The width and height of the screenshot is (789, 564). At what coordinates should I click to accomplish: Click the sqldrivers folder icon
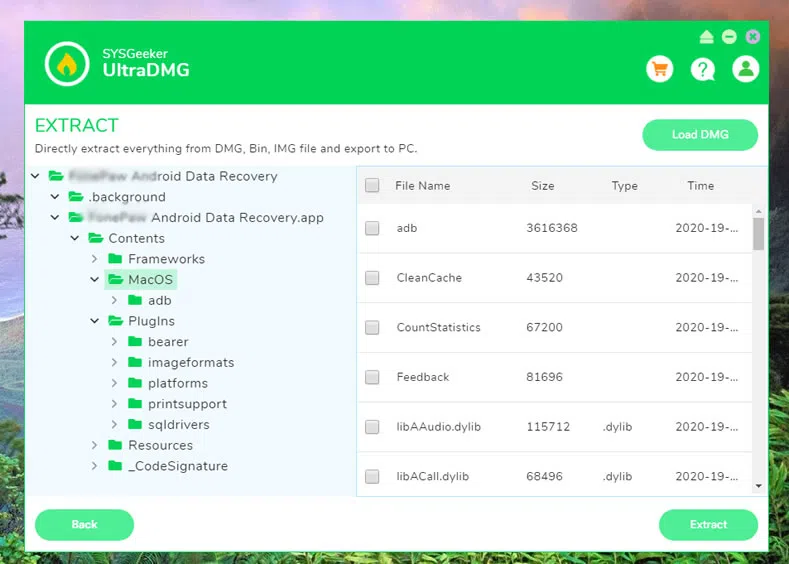(x=135, y=425)
